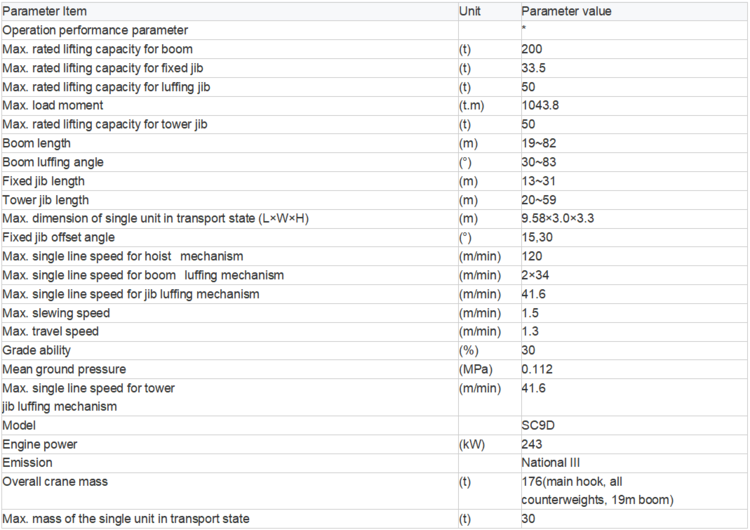Select Fixed jib offset angle label
The width and height of the screenshot is (750, 530).
(58, 237)
